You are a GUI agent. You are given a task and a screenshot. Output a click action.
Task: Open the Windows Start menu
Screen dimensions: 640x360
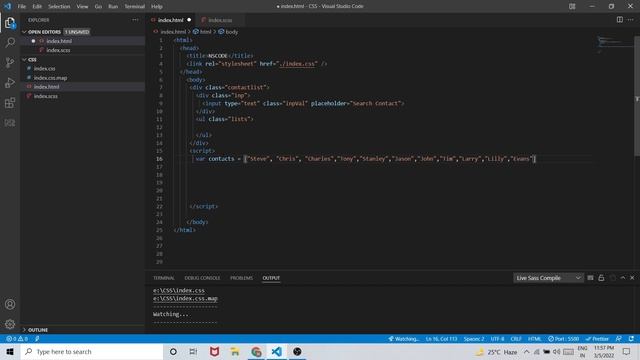pyautogui.click(x=10, y=351)
